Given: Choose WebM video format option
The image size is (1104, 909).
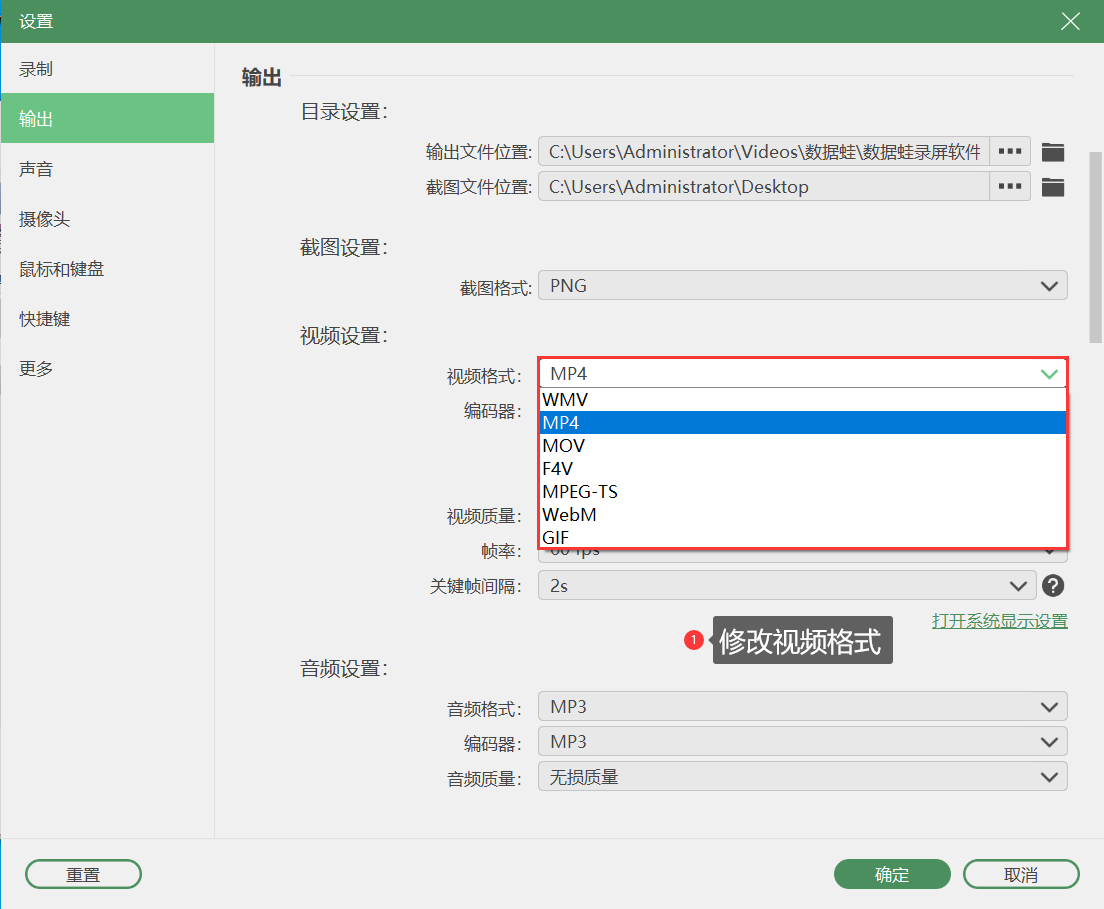Looking at the screenshot, I should 803,515.
